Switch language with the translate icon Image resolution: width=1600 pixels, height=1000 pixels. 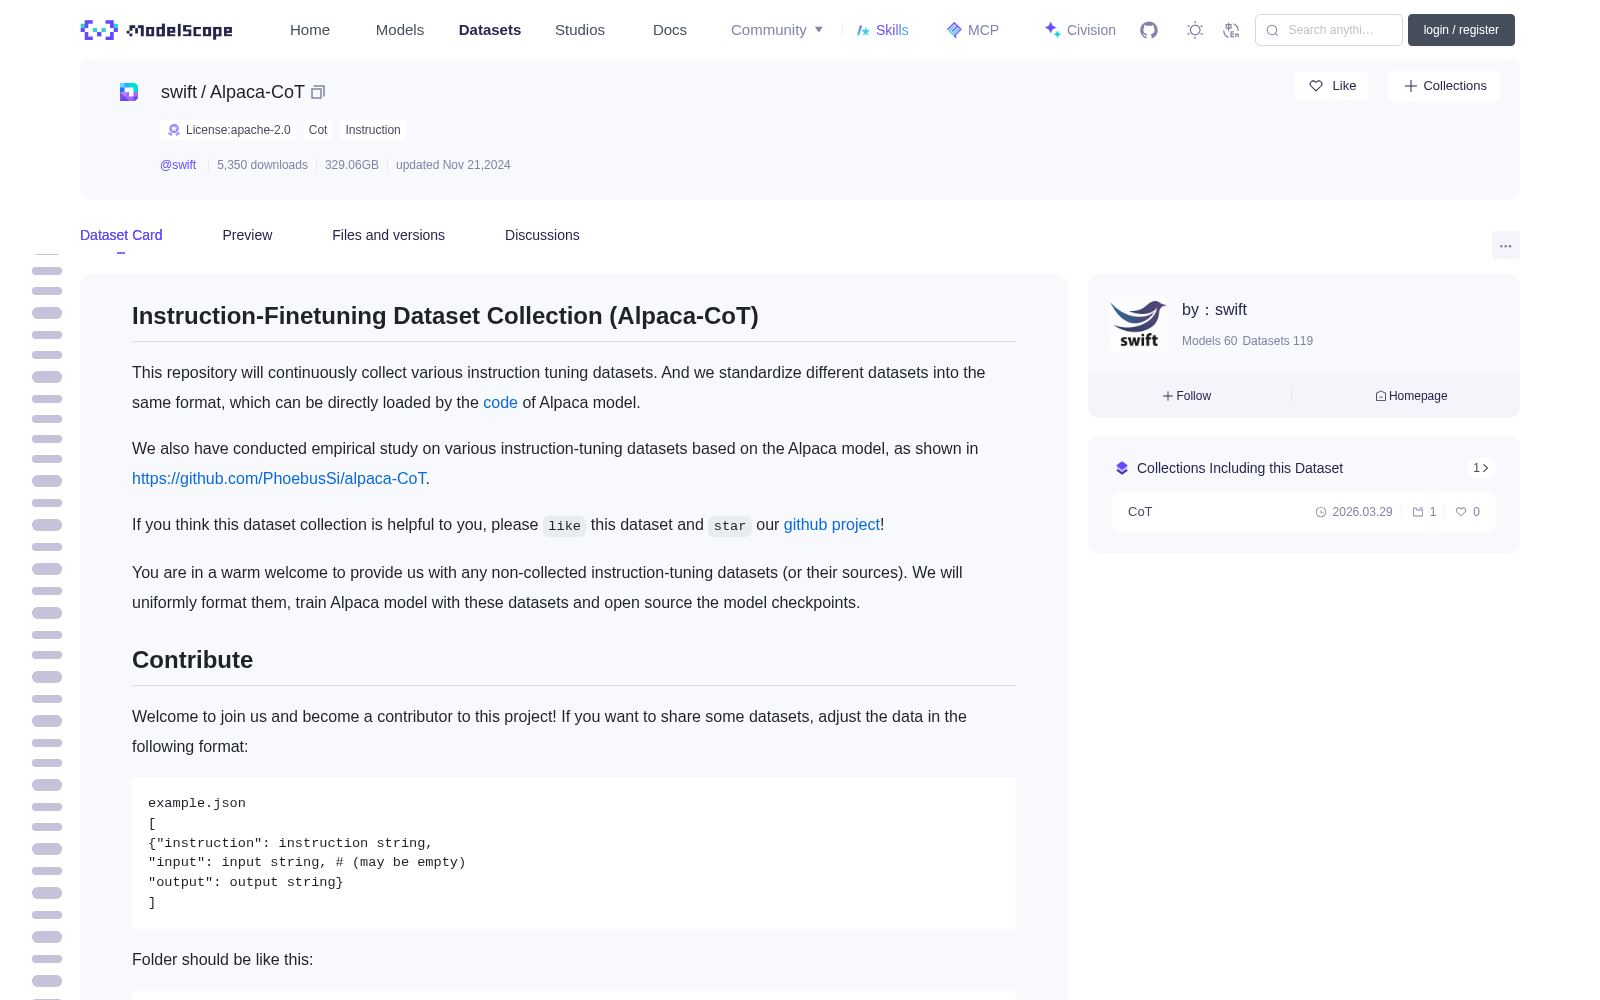[1231, 30]
